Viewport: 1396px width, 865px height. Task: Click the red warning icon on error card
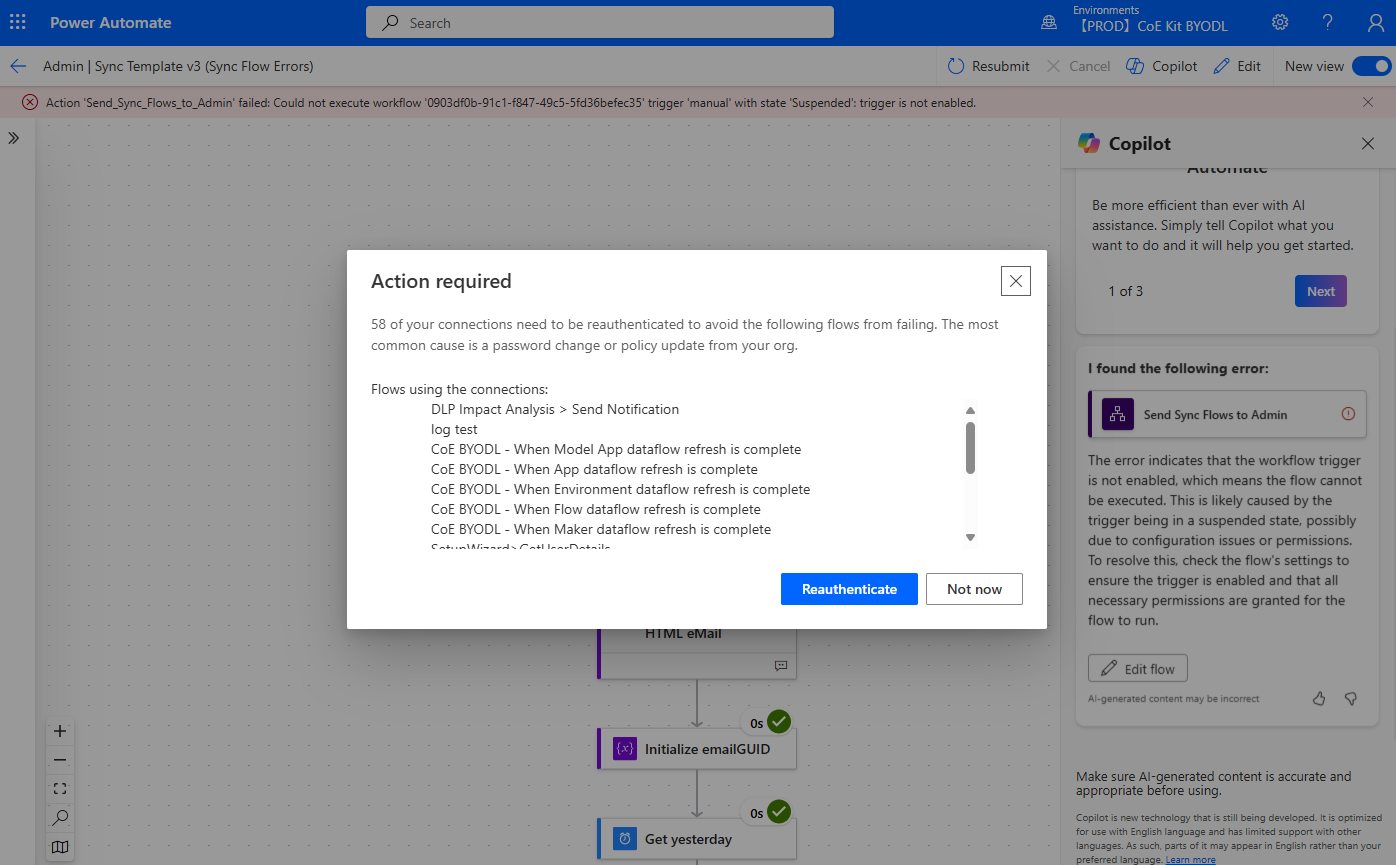(1348, 414)
